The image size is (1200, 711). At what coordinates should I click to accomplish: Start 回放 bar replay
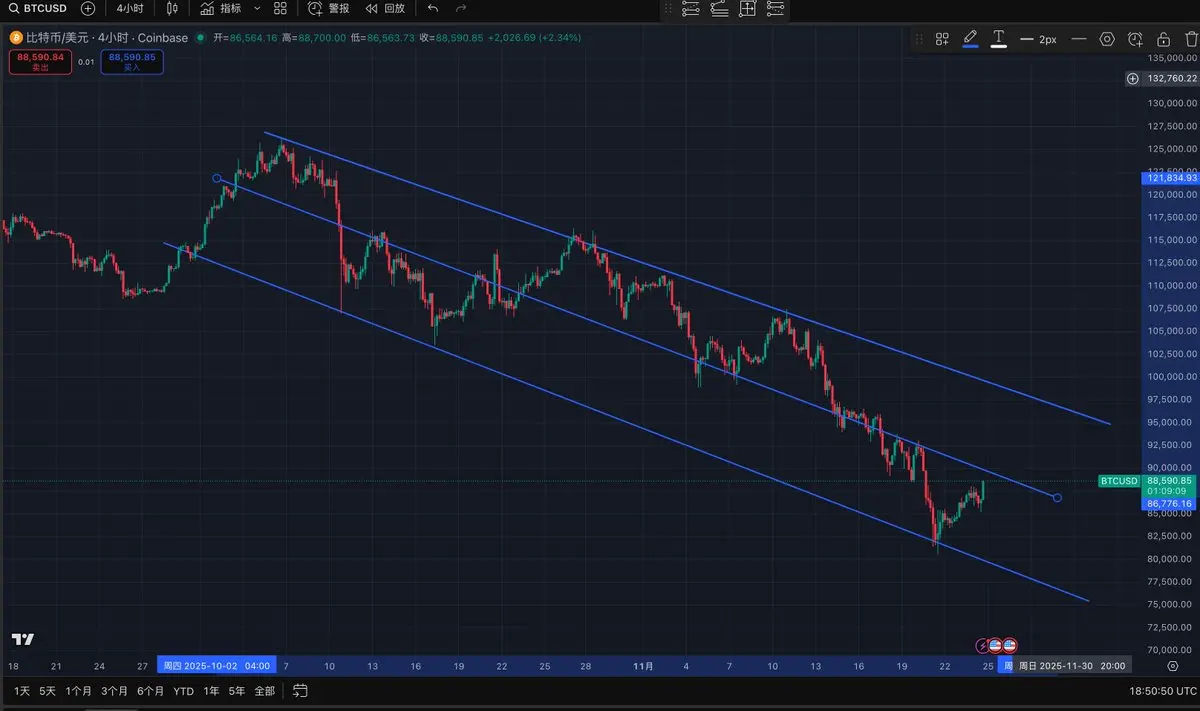(385, 8)
